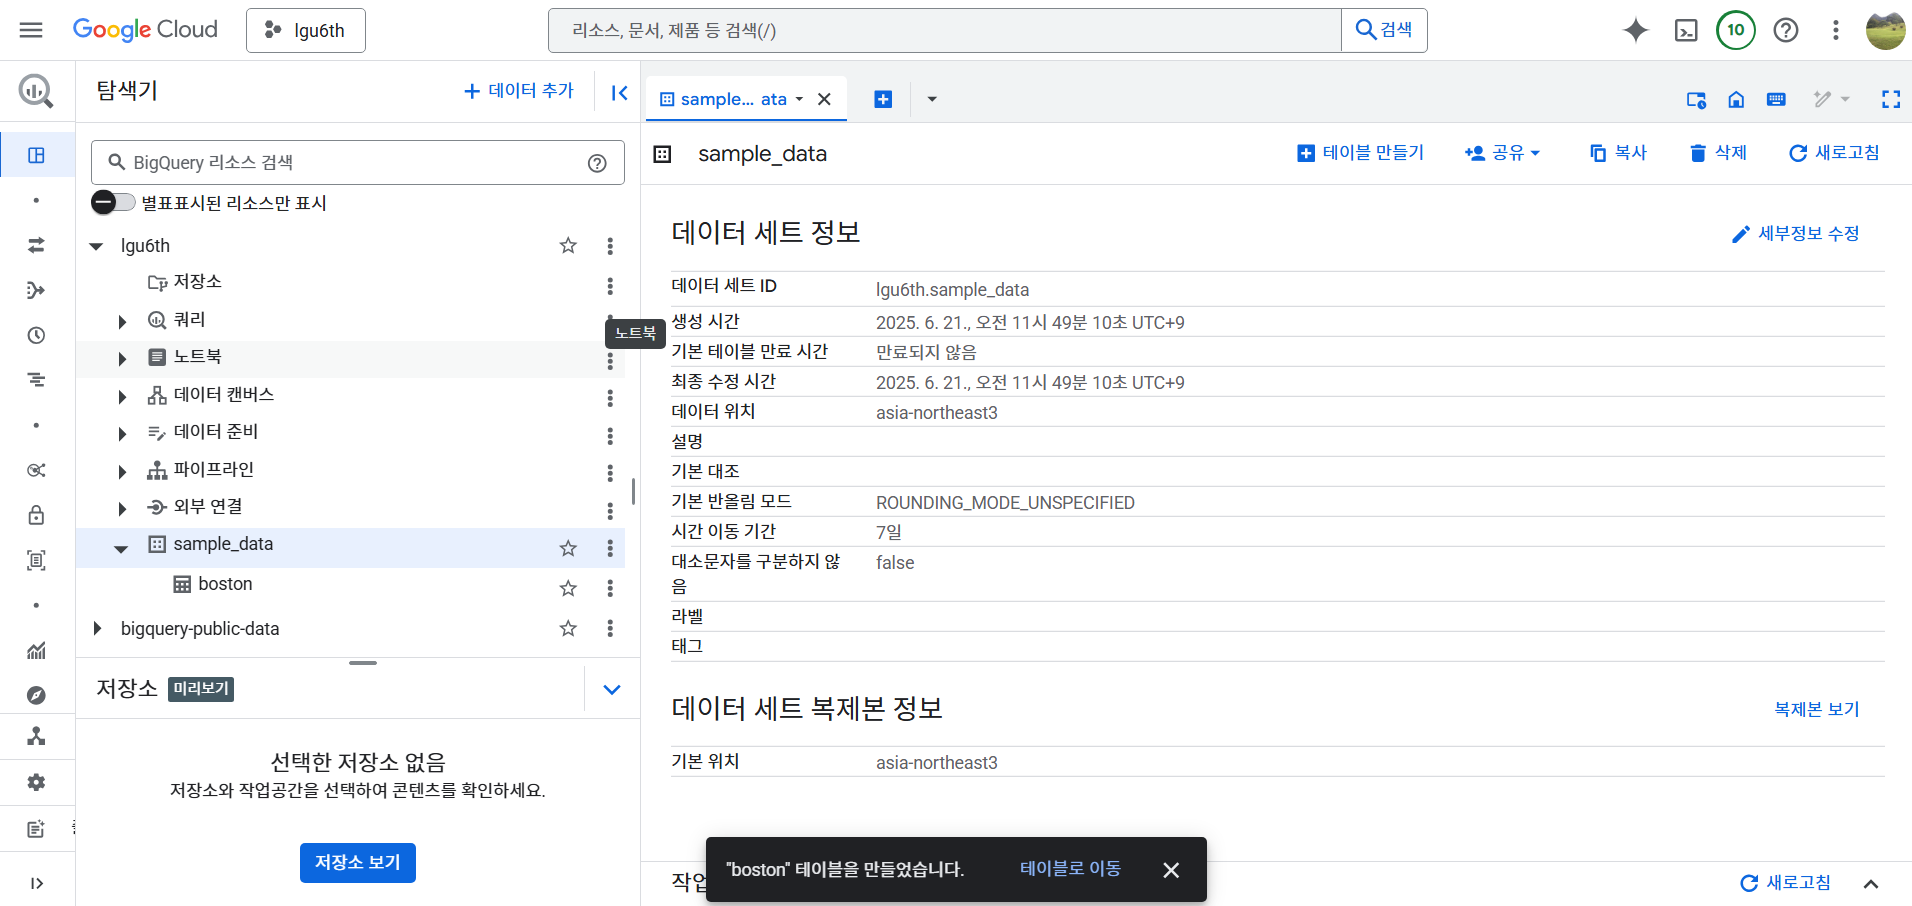
Task: Click 테이블로 이동 in the notification
Action: click(x=1070, y=869)
